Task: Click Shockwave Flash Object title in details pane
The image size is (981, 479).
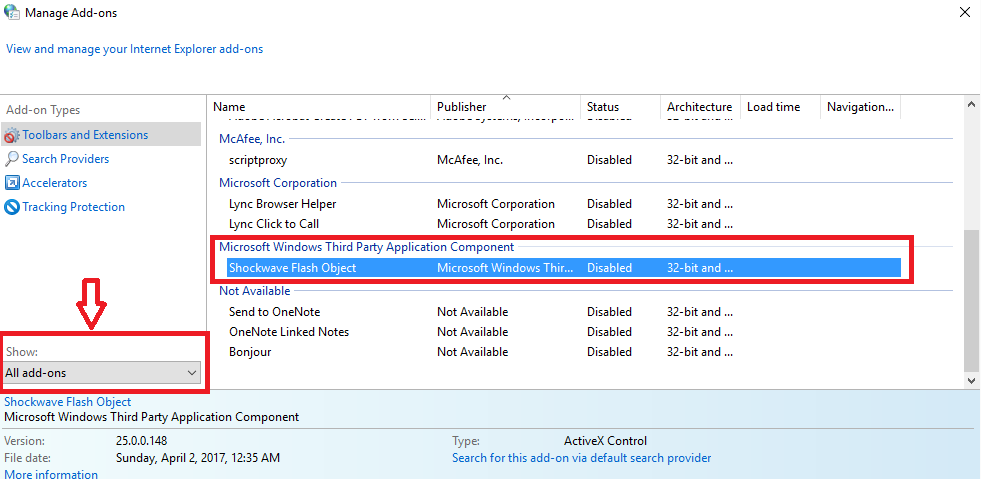Action: (x=68, y=402)
